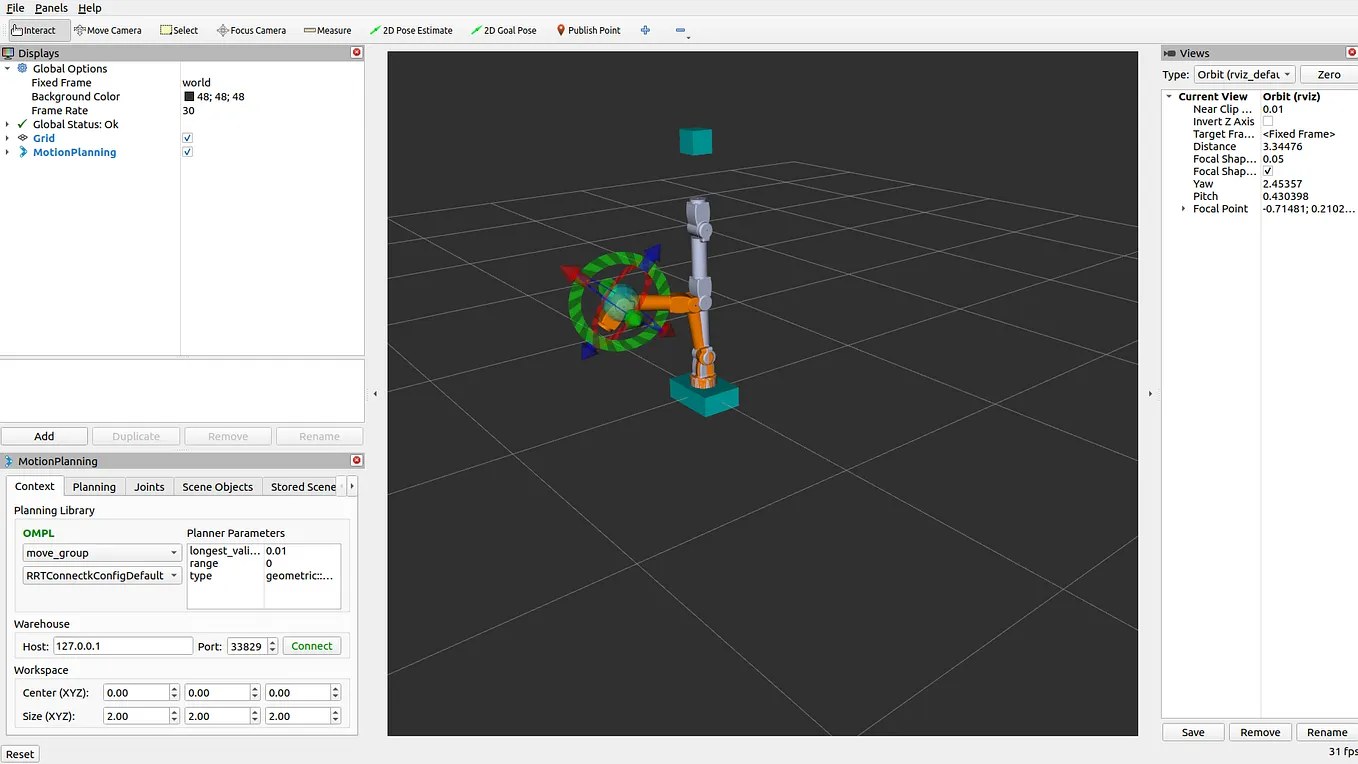Select the Interact tool
Image resolution: width=1358 pixels, height=764 pixels.
click(39, 30)
